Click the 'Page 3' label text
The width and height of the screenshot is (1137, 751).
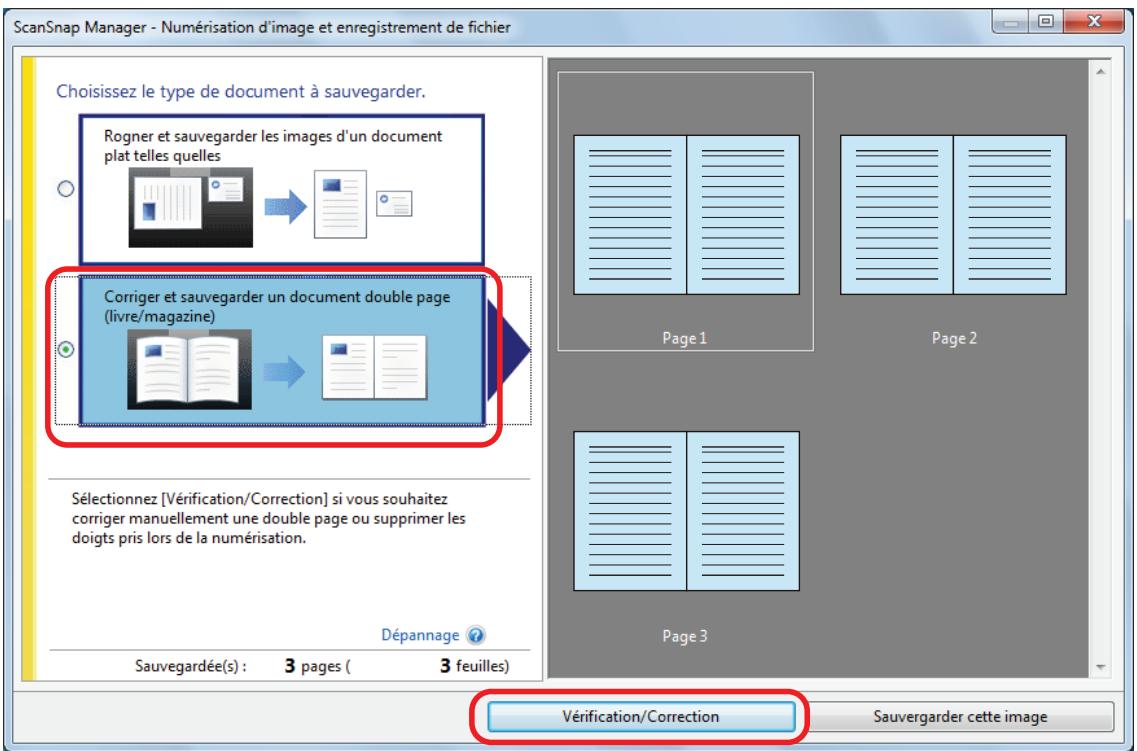[684, 636]
